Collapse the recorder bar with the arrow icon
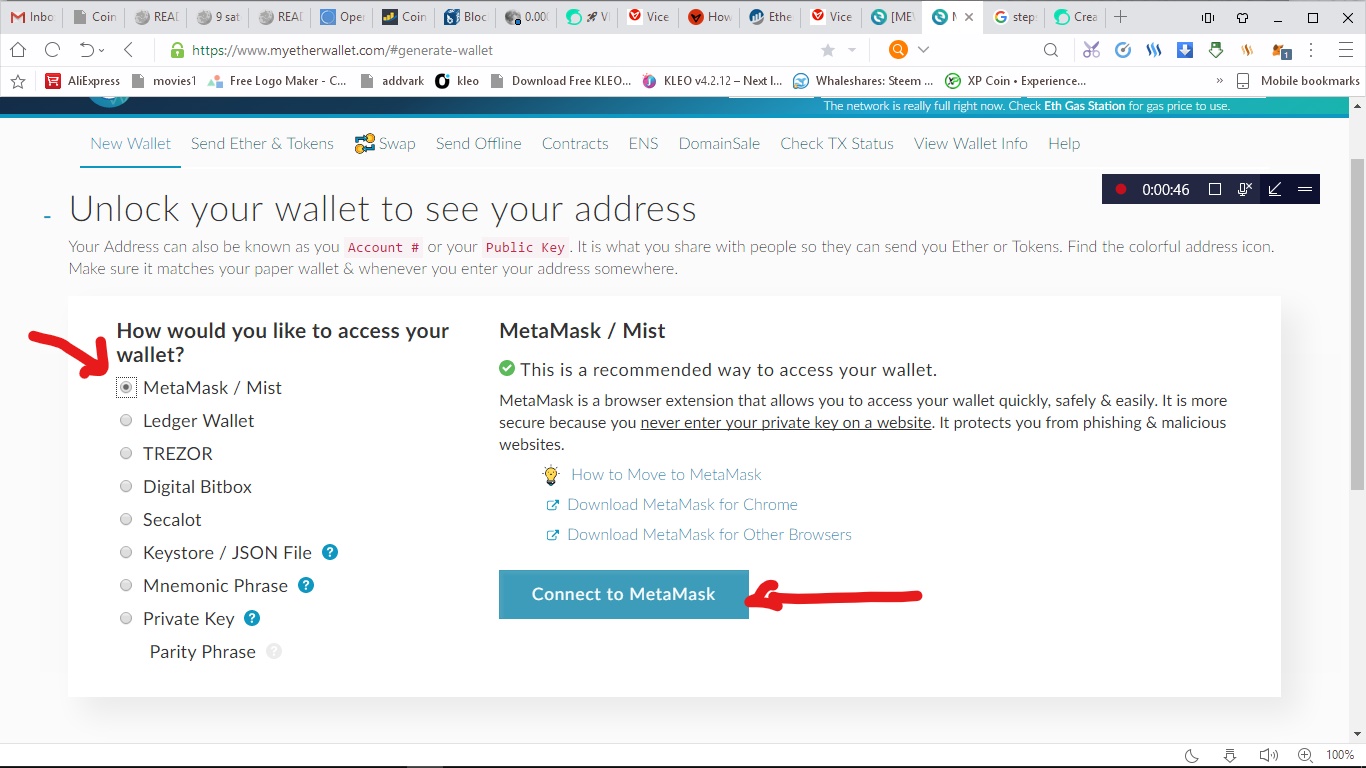This screenshot has width=1366, height=768. pos(1275,189)
